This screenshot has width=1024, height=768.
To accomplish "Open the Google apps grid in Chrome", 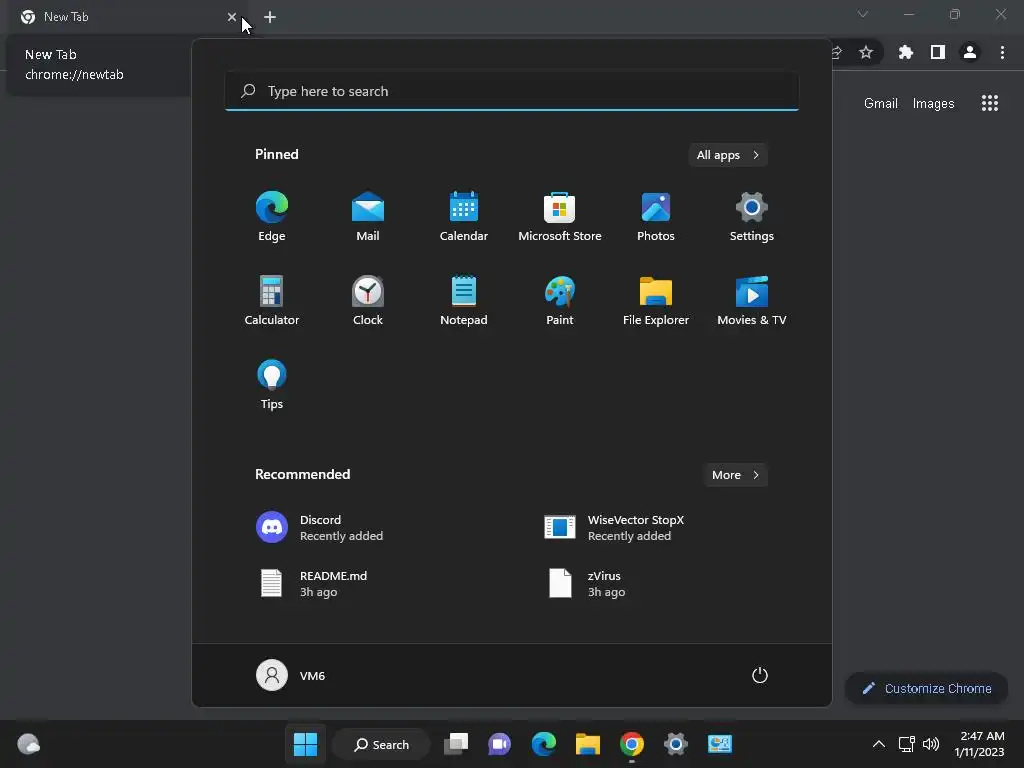I will (x=990, y=103).
